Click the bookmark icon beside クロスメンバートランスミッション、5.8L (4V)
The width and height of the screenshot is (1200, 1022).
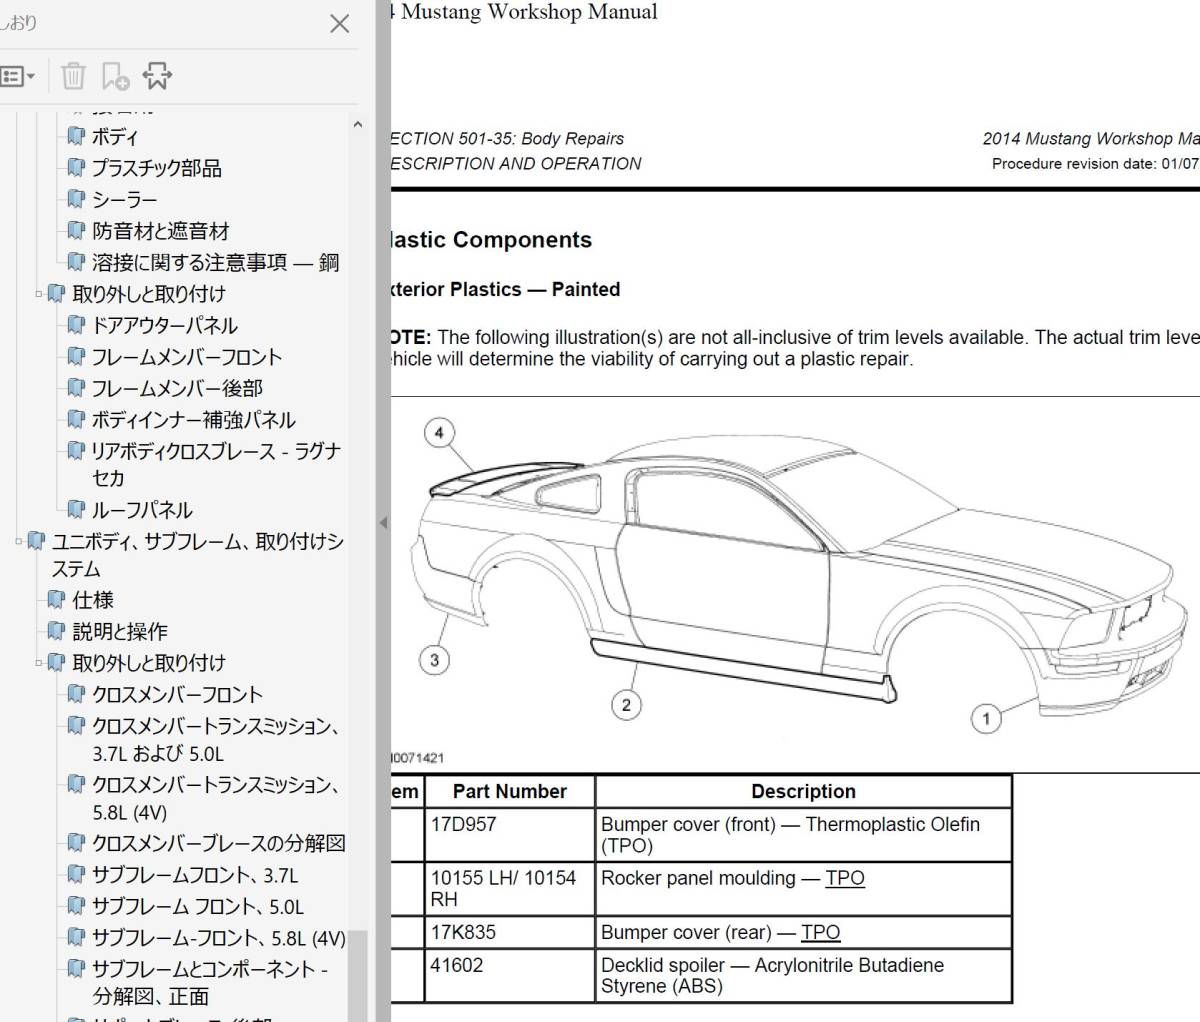pyautogui.click(x=76, y=784)
